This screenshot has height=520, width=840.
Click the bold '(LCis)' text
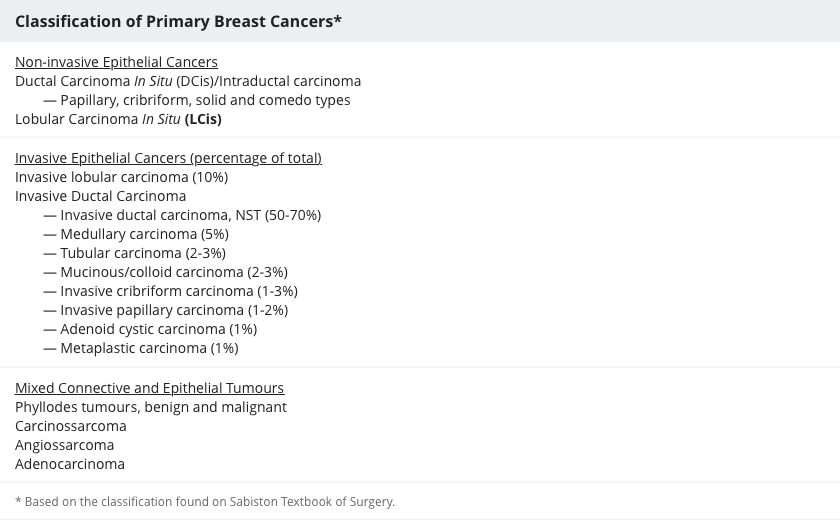(x=203, y=119)
